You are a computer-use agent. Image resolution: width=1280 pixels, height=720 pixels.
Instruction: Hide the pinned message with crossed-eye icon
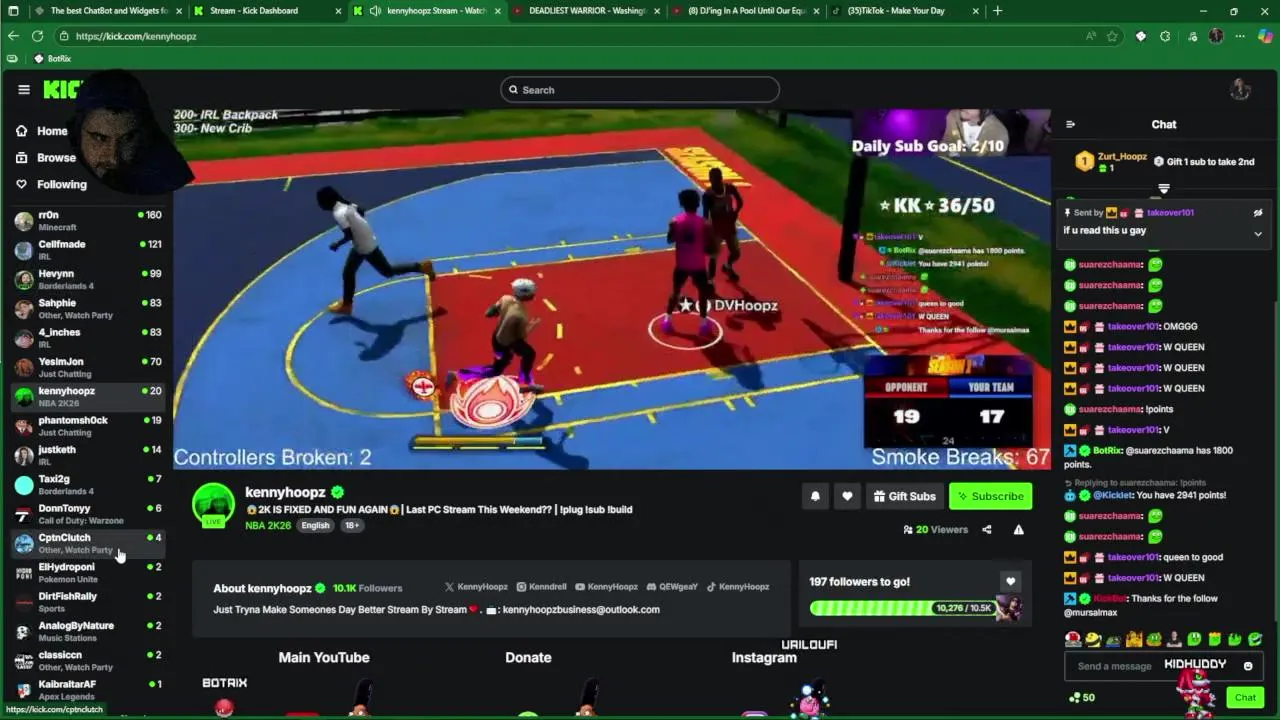click(1258, 212)
